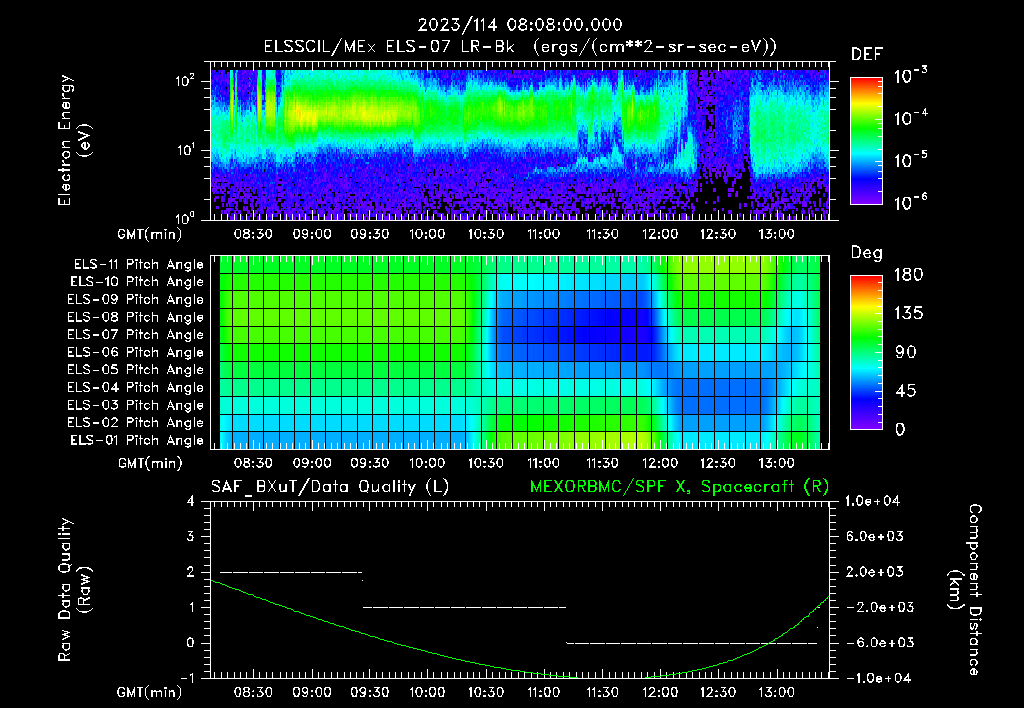The width and height of the screenshot is (1024, 708).
Task: Click 10^-3 tick on DEF color bar
Action: 911,76
